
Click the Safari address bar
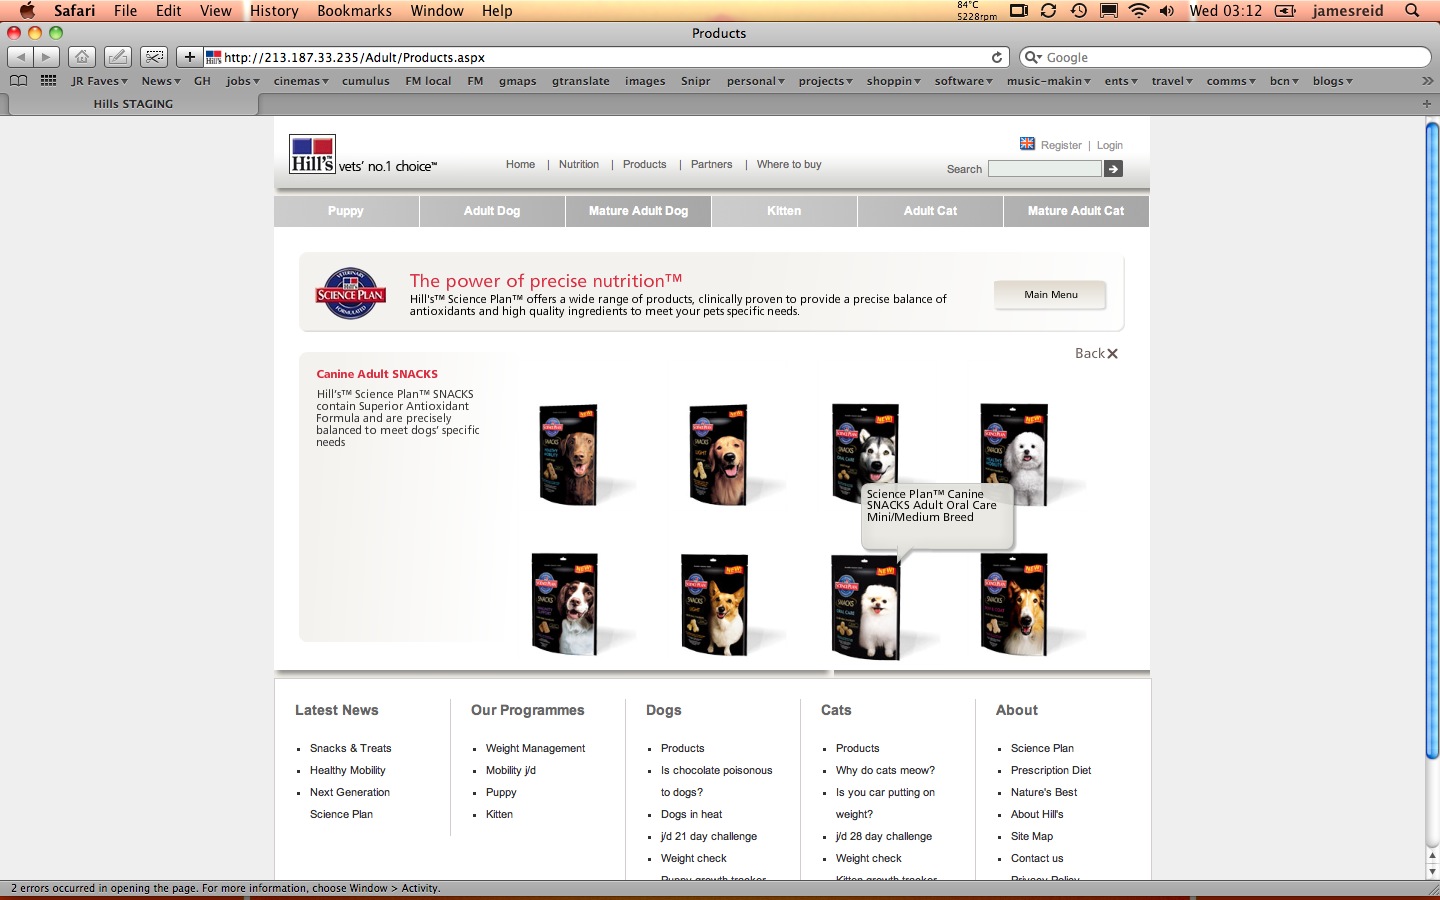(606, 57)
